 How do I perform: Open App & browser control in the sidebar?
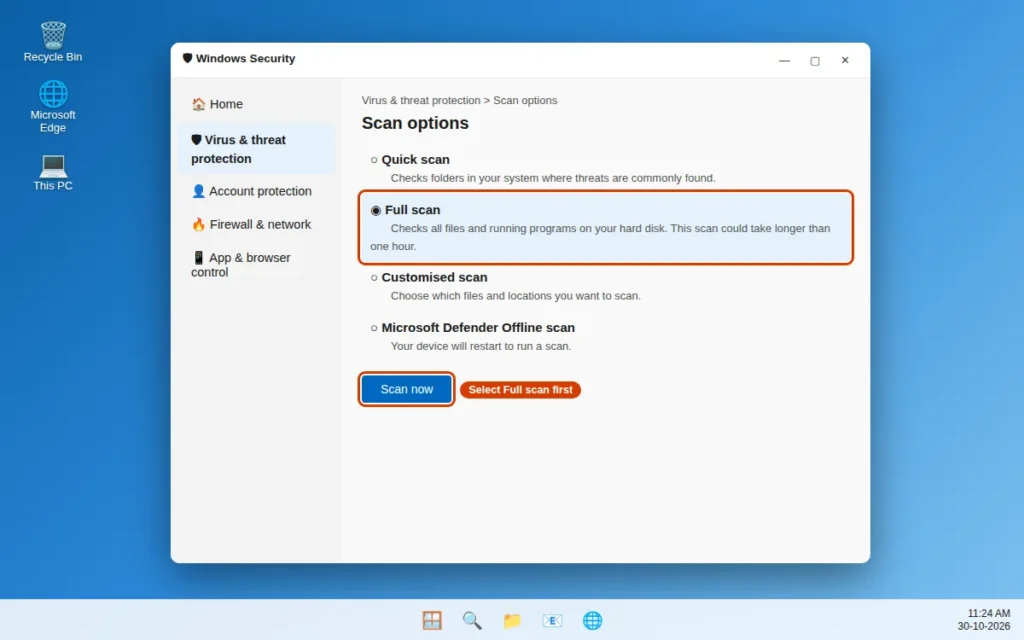[256, 264]
